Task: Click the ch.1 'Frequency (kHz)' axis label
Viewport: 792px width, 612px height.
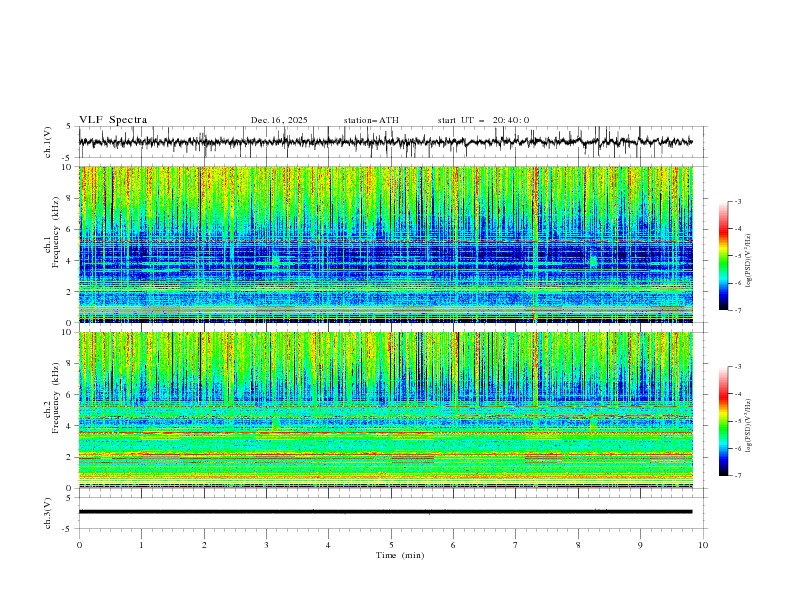Action: click(x=56, y=233)
